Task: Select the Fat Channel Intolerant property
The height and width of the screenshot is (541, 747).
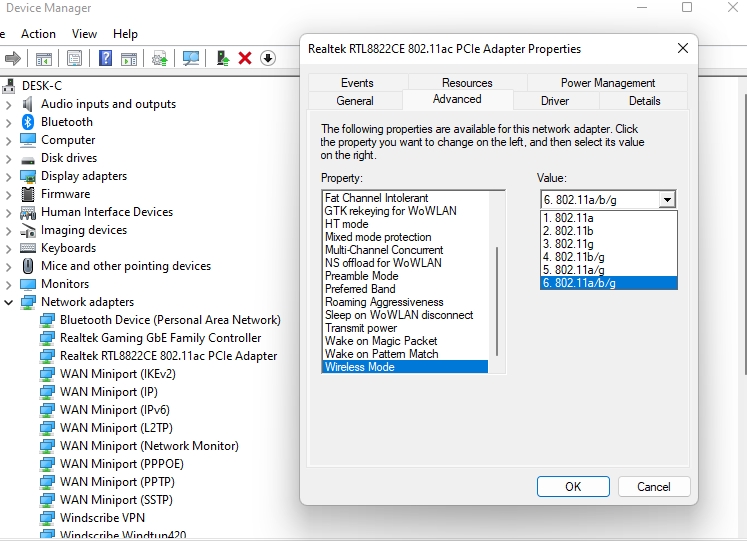Action: [x=406, y=198]
